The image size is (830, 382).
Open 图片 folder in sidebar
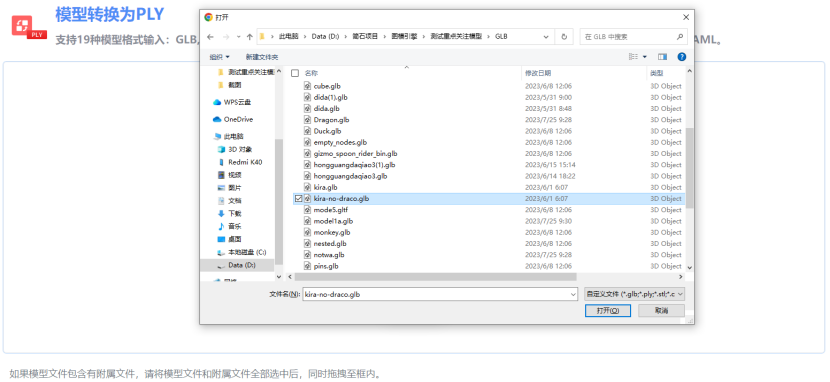pos(230,188)
